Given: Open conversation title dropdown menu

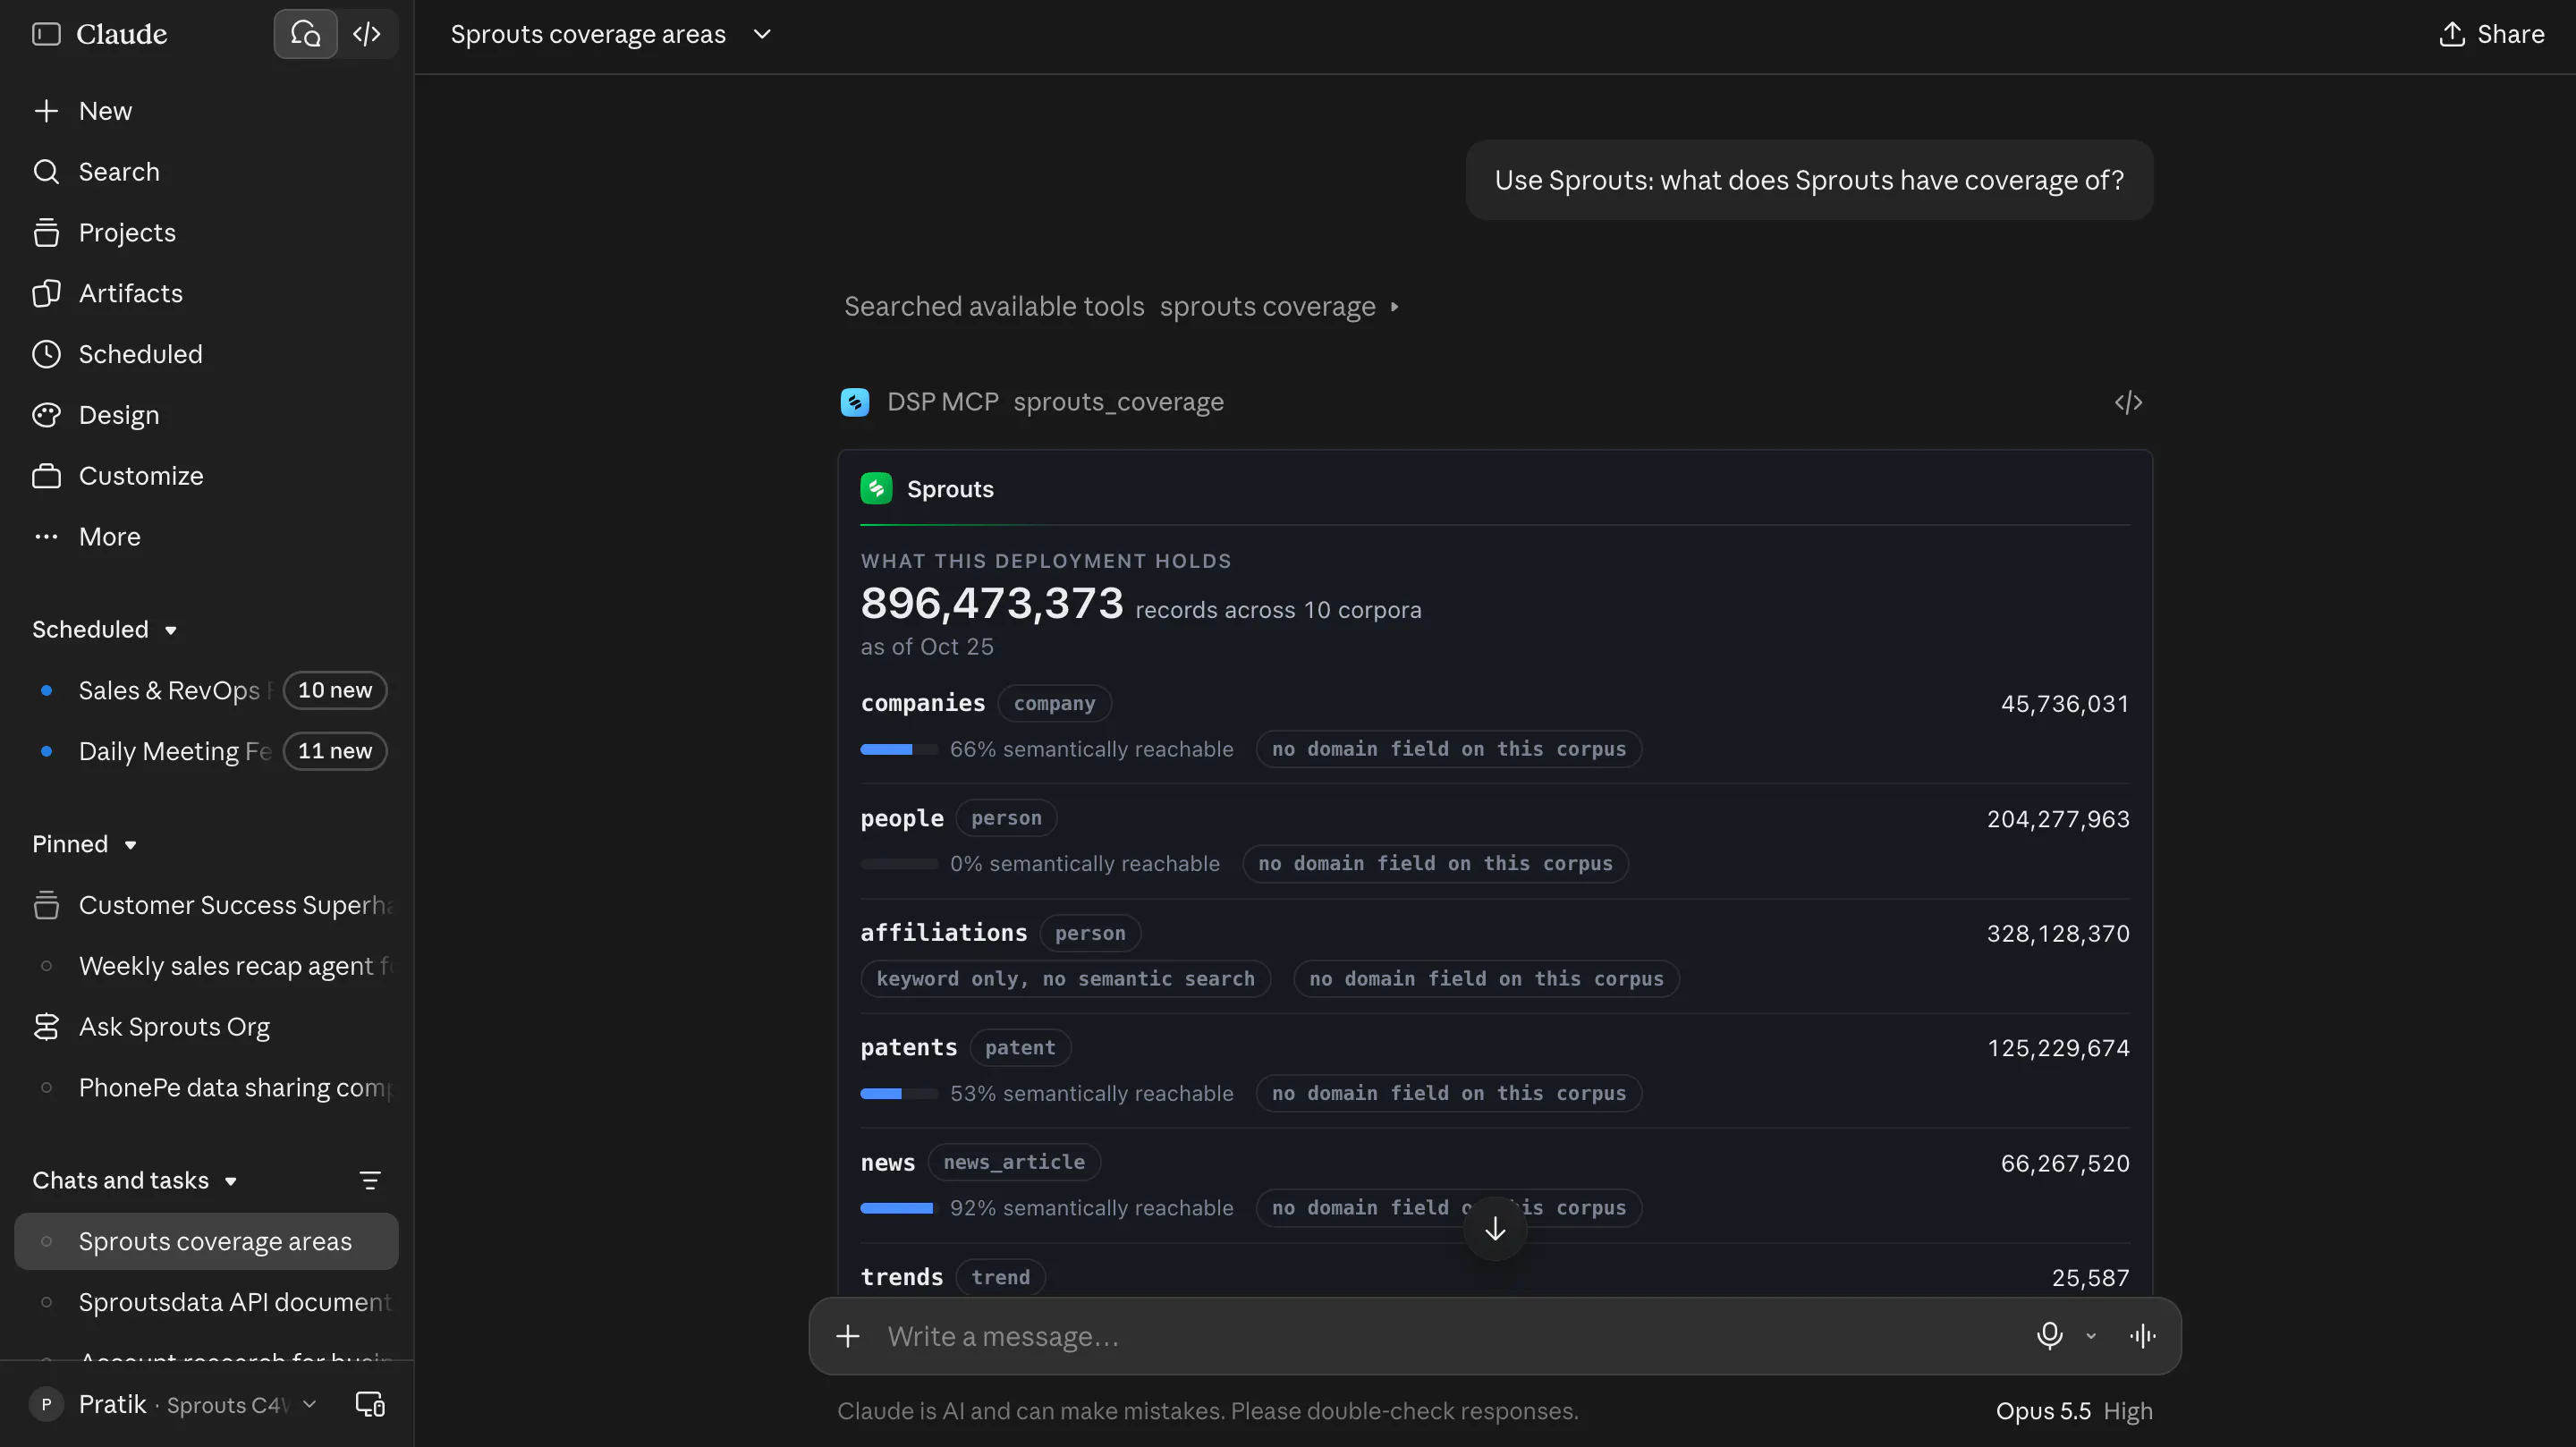Looking at the screenshot, I should coord(762,34).
